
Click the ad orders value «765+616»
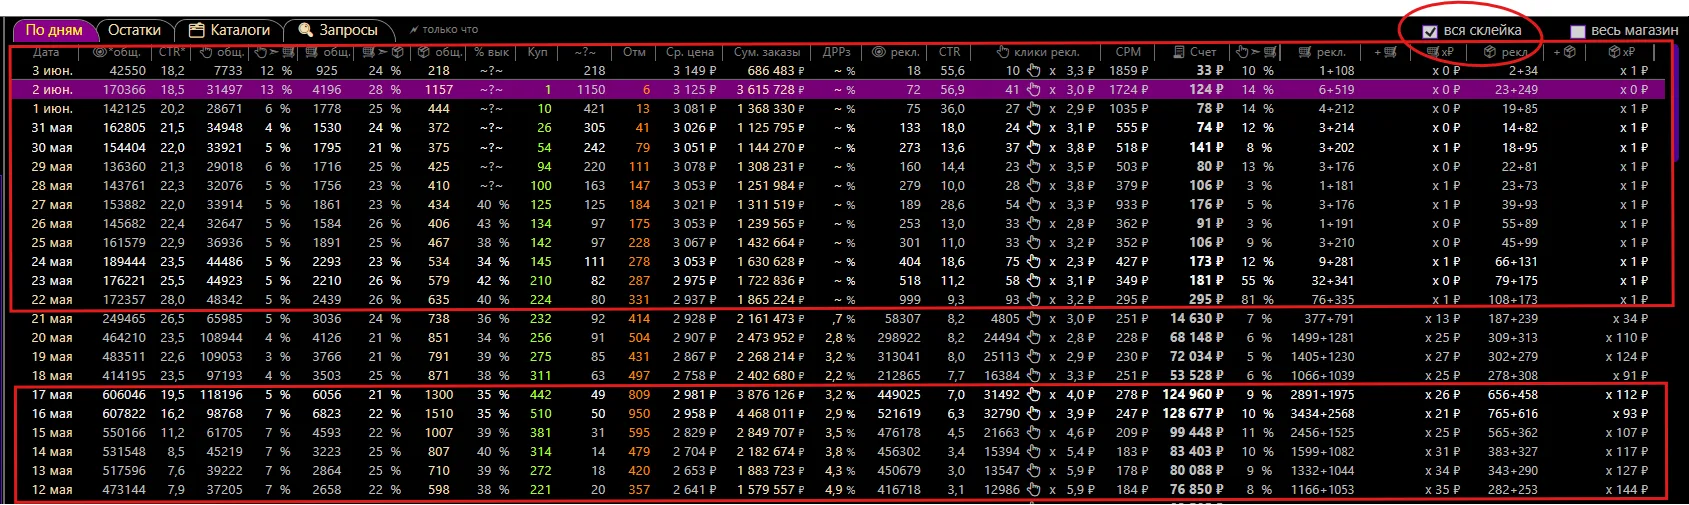[1513, 414]
